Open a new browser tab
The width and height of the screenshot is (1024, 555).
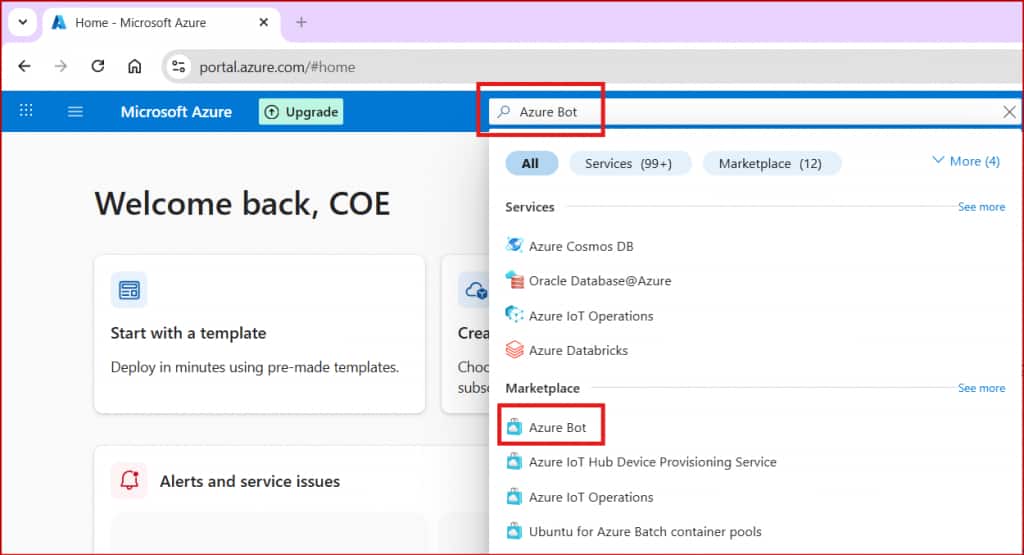pyautogui.click(x=301, y=22)
